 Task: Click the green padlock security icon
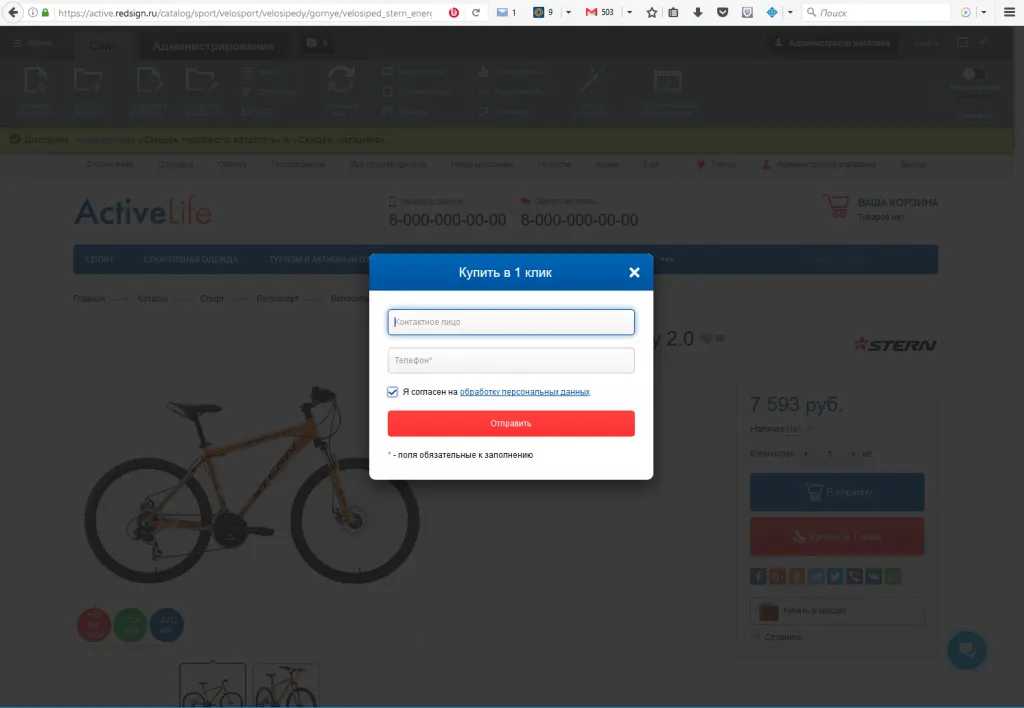click(45, 12)
